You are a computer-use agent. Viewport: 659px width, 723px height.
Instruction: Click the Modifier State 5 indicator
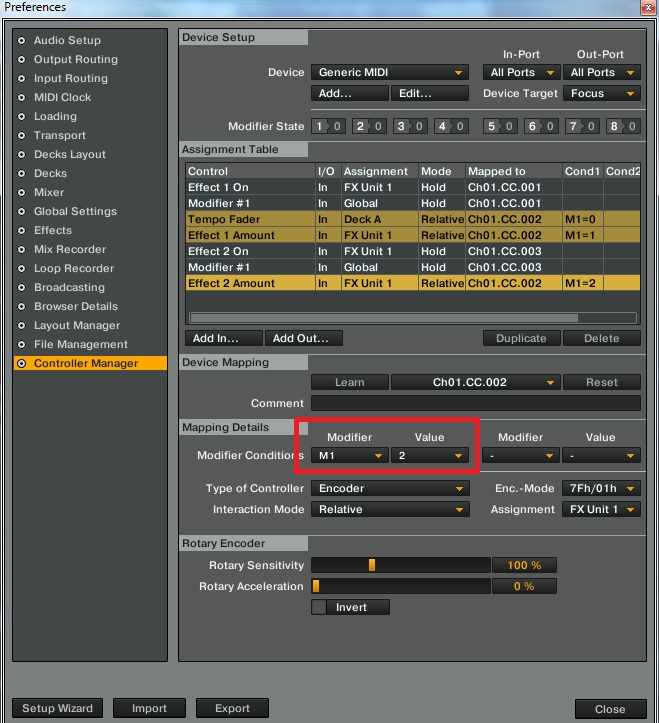coord(500,126)
